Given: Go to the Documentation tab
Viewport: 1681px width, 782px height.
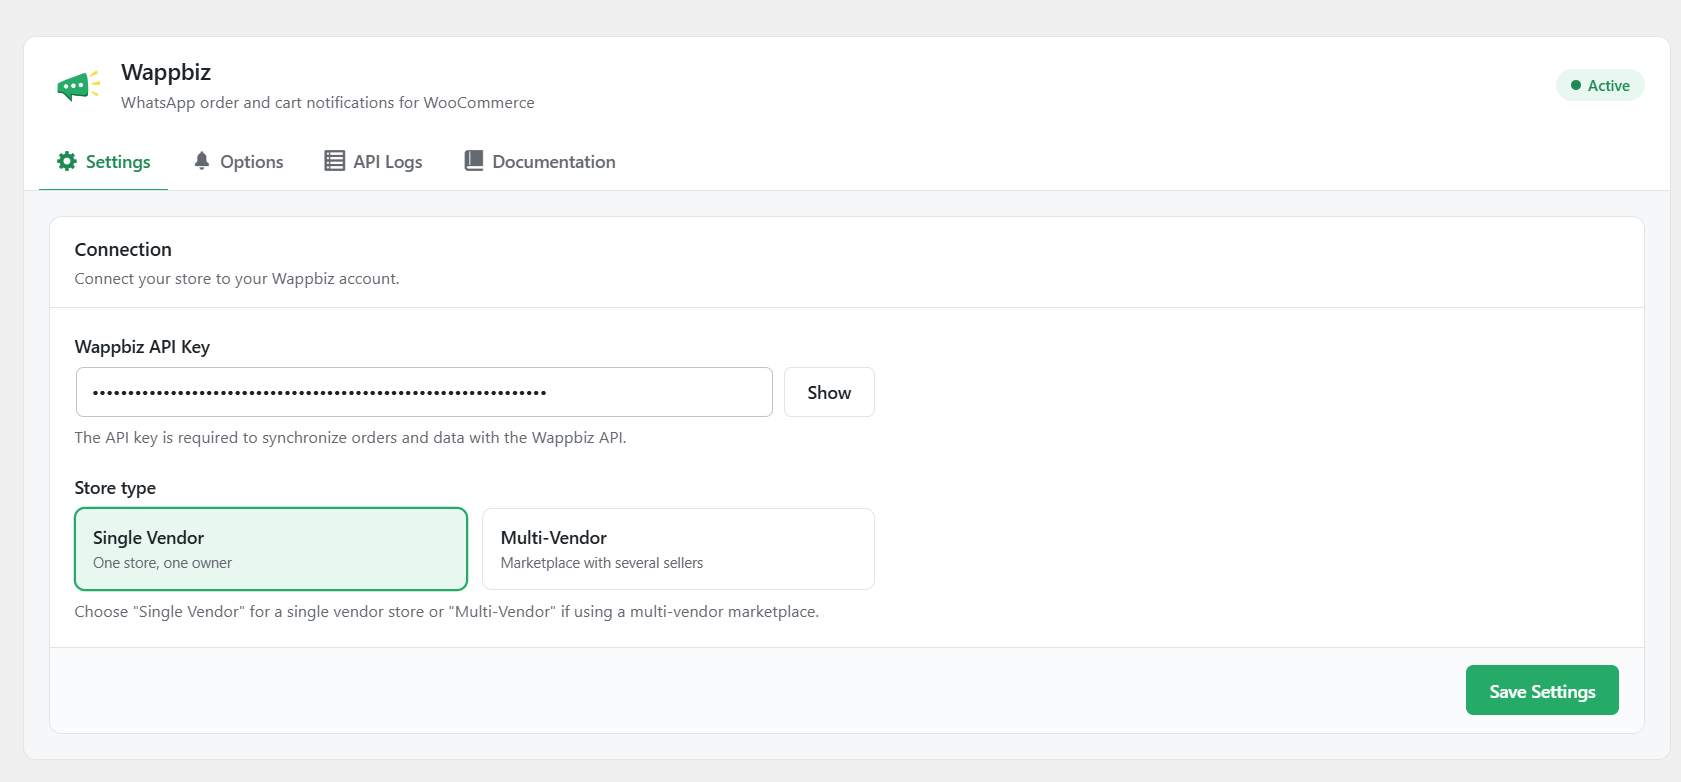Looking at the screenshot, I should [540, 162].
